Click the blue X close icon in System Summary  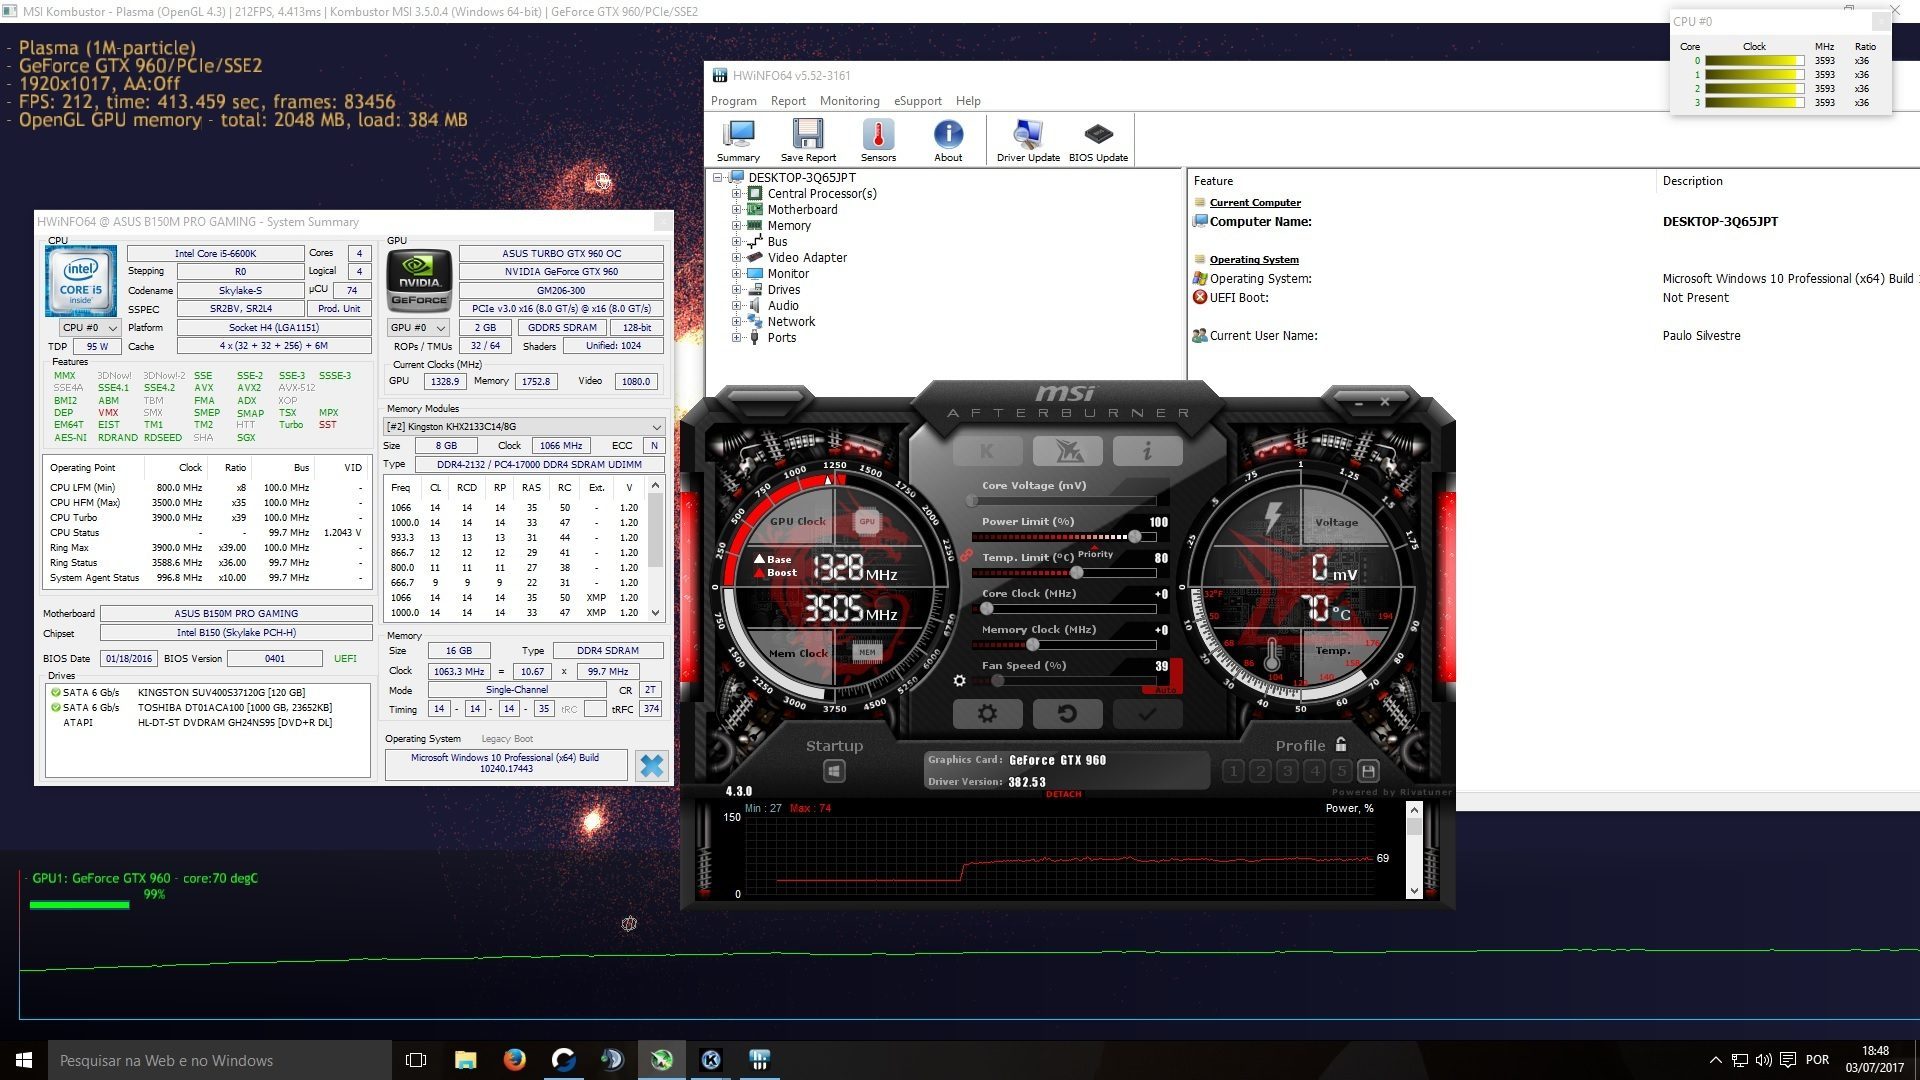[x=651, y=766]
